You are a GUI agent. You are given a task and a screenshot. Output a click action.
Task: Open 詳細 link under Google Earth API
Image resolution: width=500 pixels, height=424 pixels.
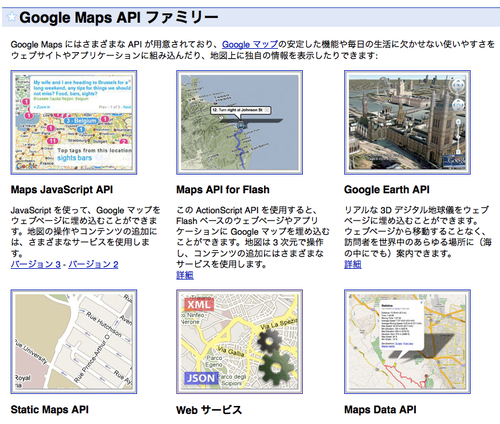[x=353, y=264]
